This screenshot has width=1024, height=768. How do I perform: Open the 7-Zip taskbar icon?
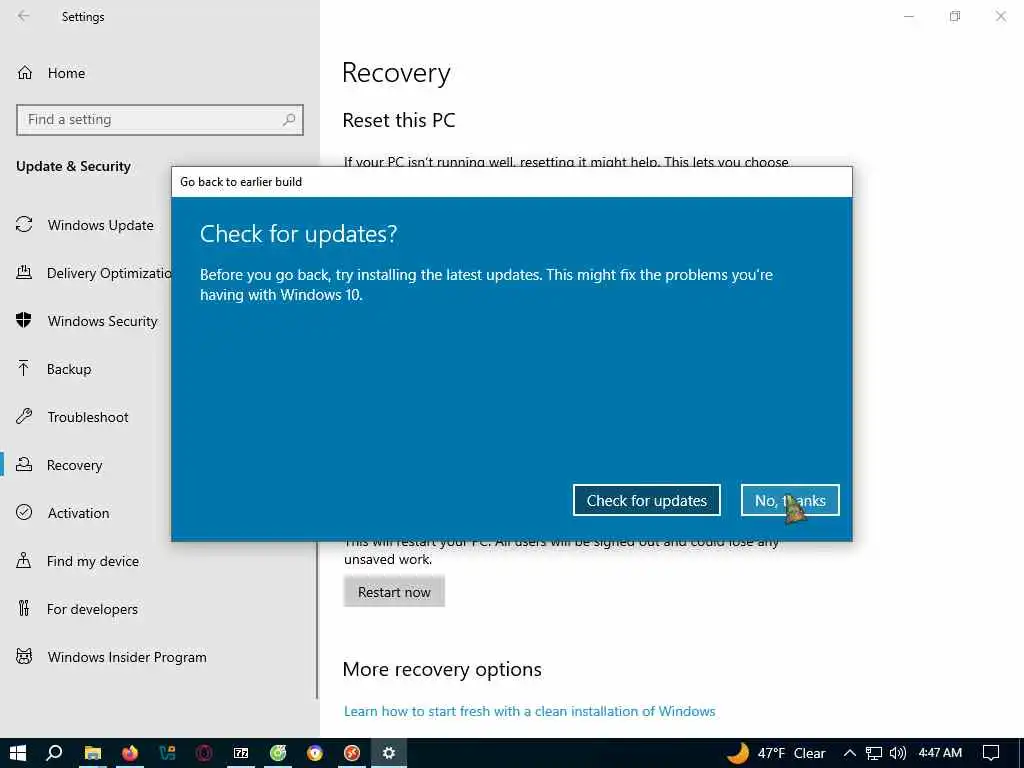241,753
